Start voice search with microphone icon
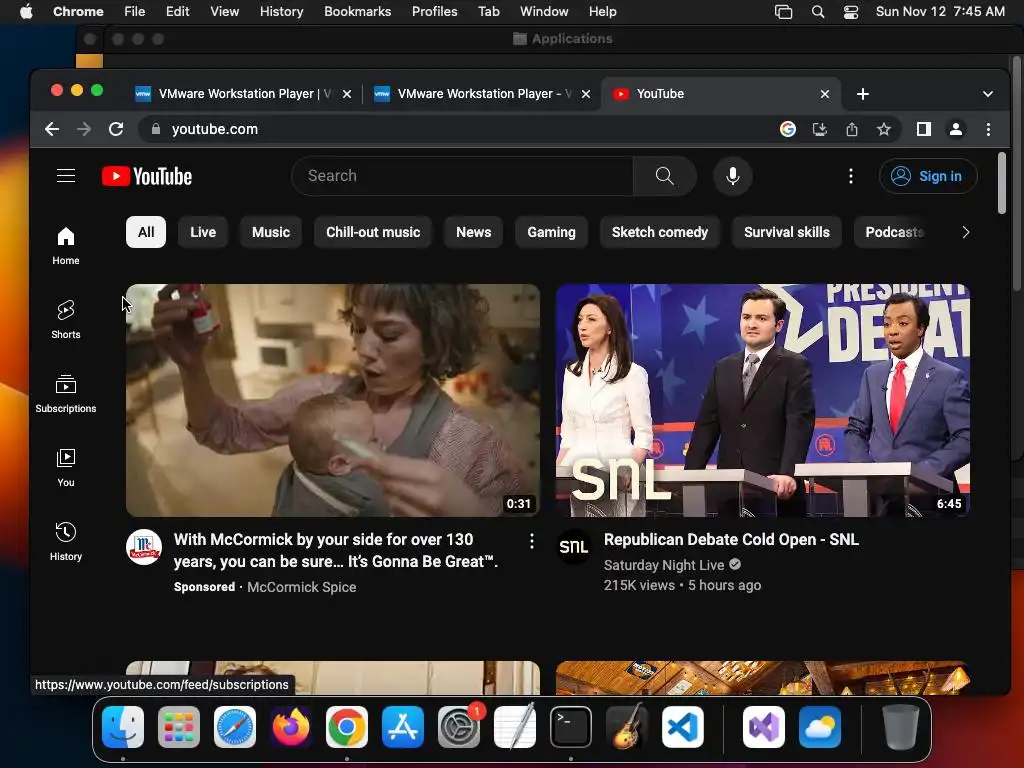The height and width of the screenshot is (768, 1024). point(733,176)
